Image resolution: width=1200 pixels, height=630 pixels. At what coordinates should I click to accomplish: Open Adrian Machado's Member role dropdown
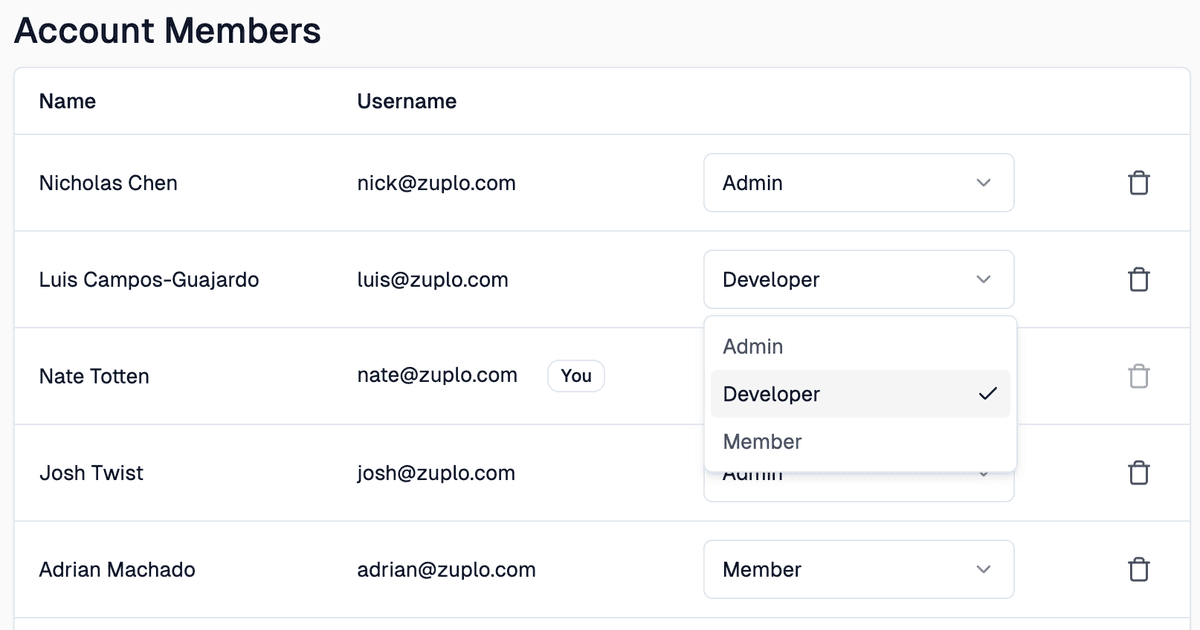tap(858, 569)
